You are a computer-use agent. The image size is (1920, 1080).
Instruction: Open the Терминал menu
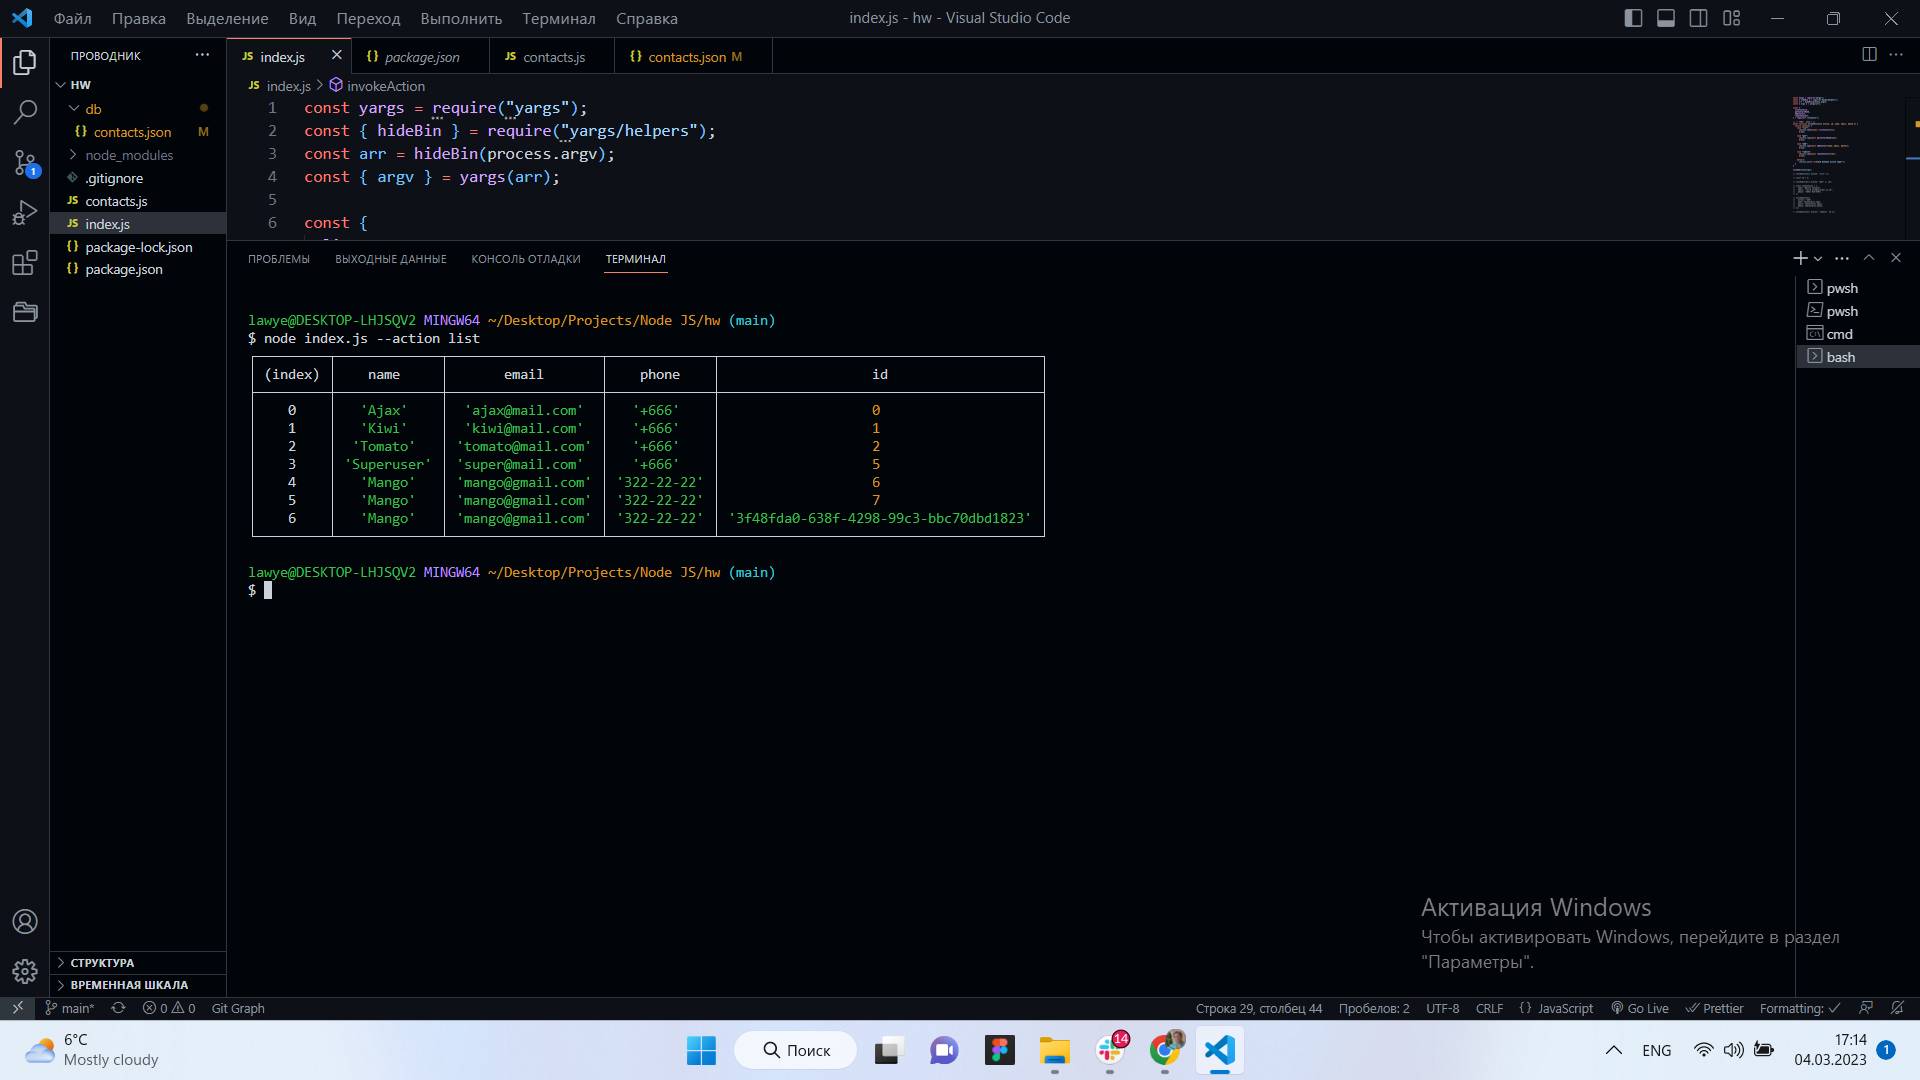558,18
